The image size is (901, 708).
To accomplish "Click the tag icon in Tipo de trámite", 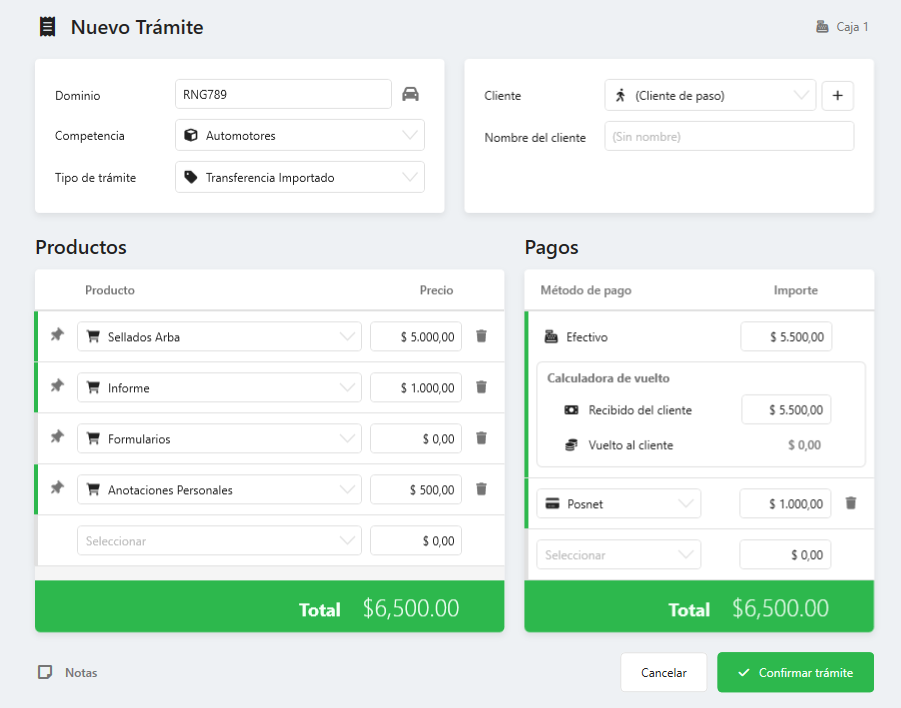I will [191, 177].
